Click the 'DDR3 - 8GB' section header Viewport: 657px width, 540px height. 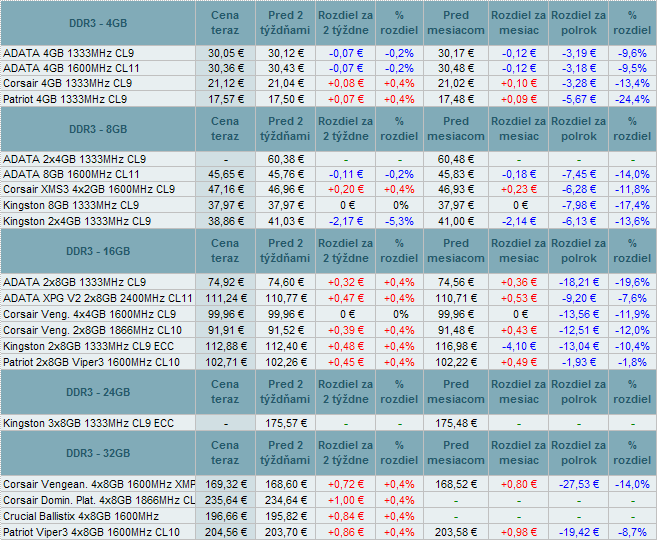pyautogui.click(x=98, y=129)
